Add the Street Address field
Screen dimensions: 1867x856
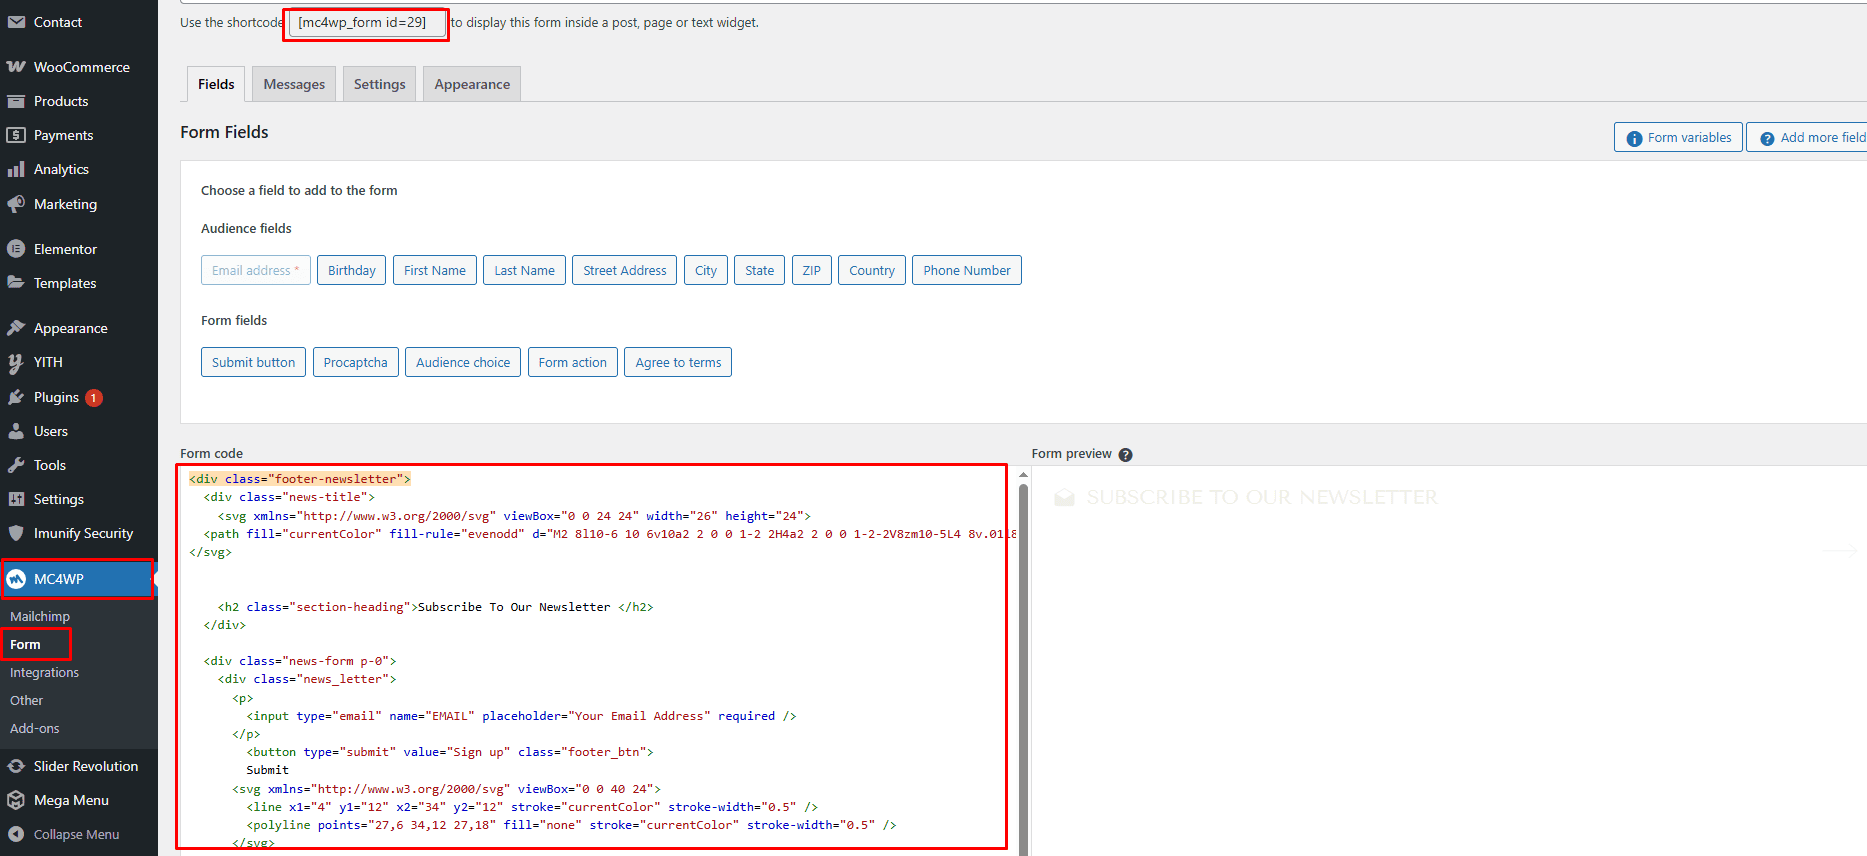click(625, 270)
